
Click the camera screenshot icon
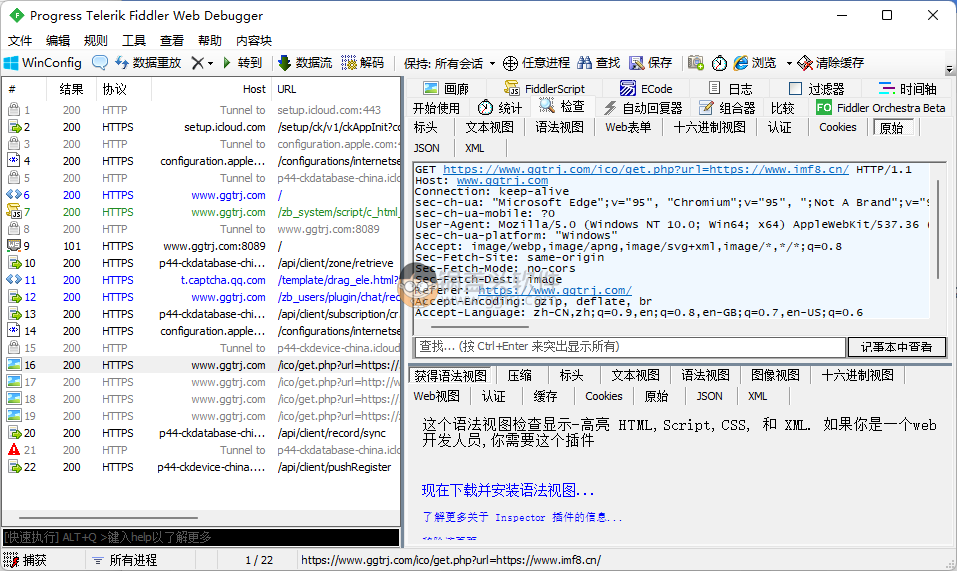(696, 63)
